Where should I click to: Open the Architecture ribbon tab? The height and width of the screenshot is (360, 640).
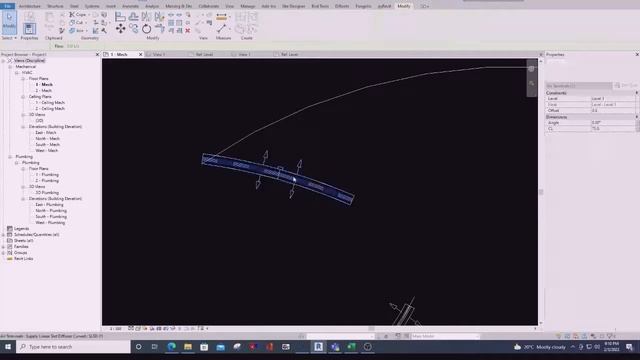[29, 6]
